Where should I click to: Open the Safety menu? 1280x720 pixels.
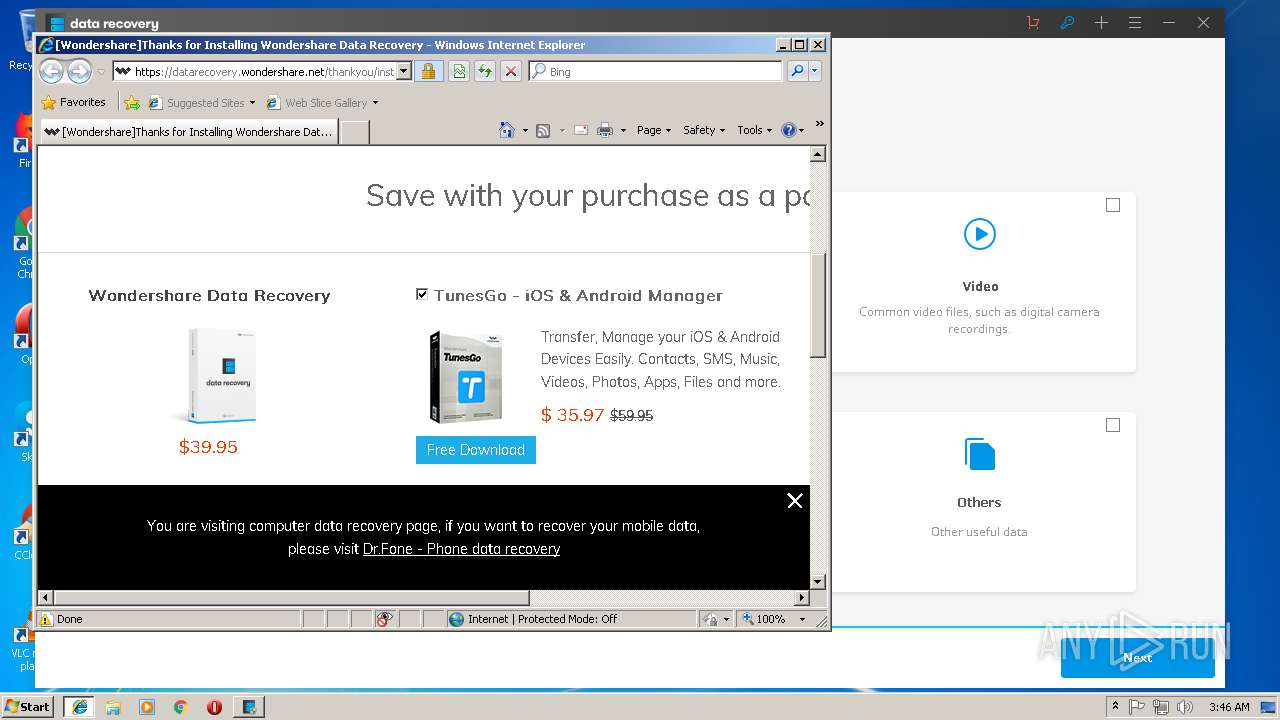(704, 130)
